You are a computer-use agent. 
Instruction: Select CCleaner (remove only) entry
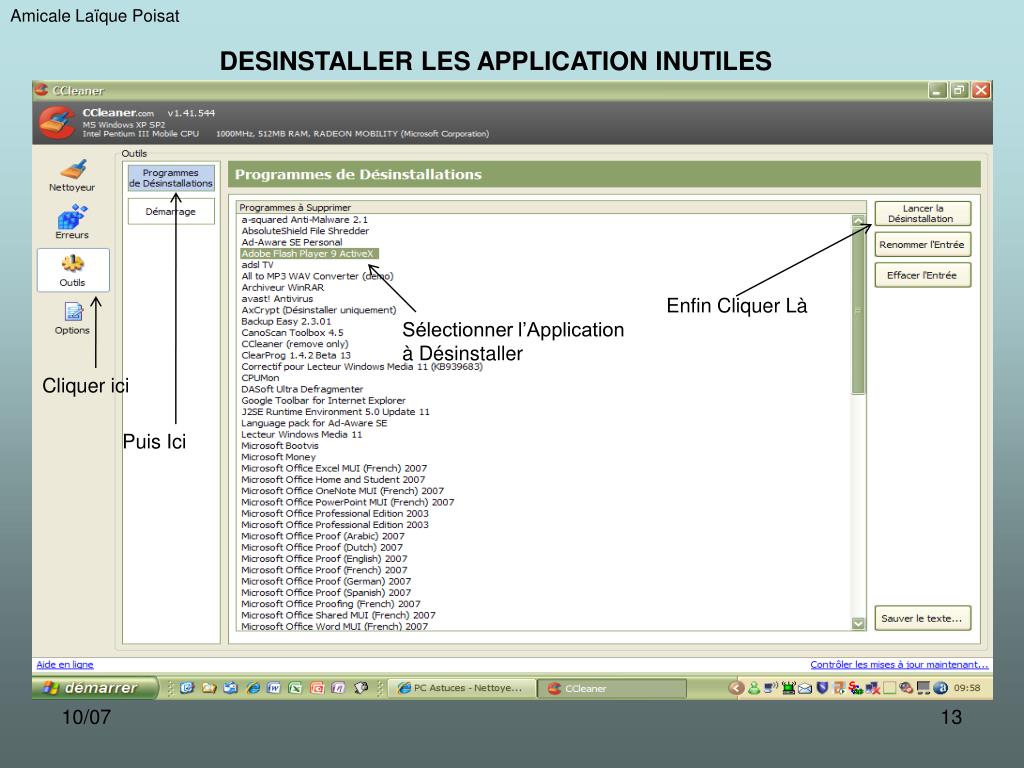[x=295, y=344]
